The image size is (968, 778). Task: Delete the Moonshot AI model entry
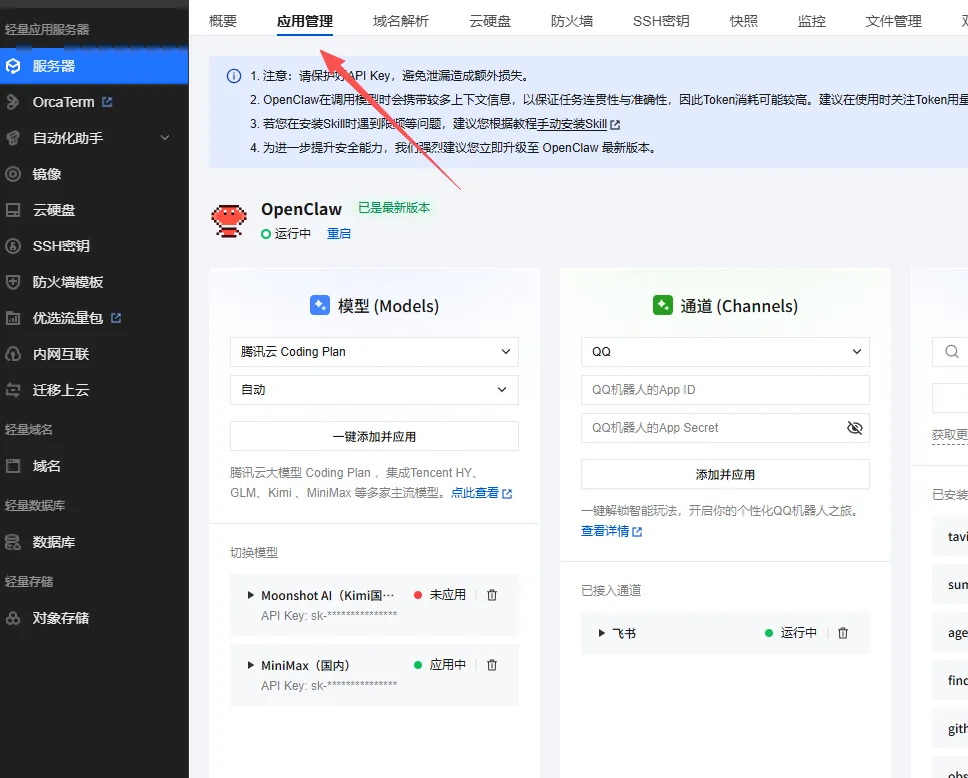click(492, 595)
